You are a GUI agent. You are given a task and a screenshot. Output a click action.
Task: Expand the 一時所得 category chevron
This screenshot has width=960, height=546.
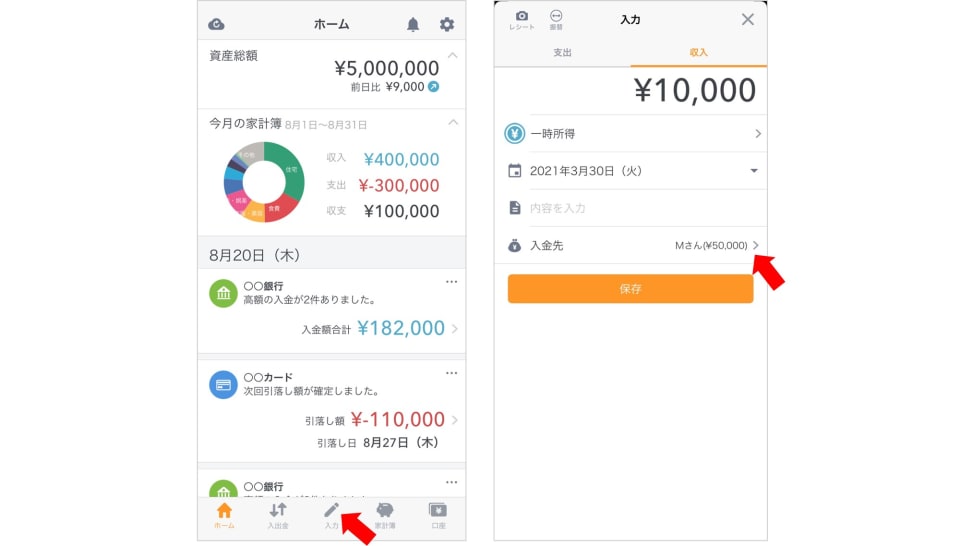pos(758,133)
